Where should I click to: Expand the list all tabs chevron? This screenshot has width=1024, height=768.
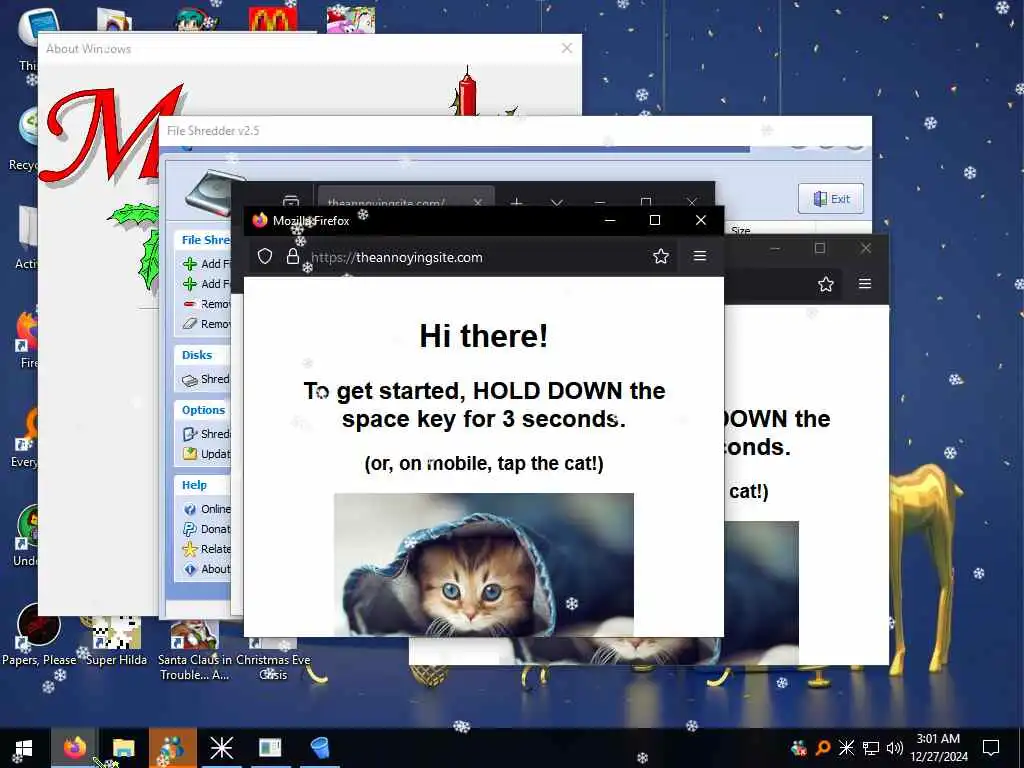point(556,203)
